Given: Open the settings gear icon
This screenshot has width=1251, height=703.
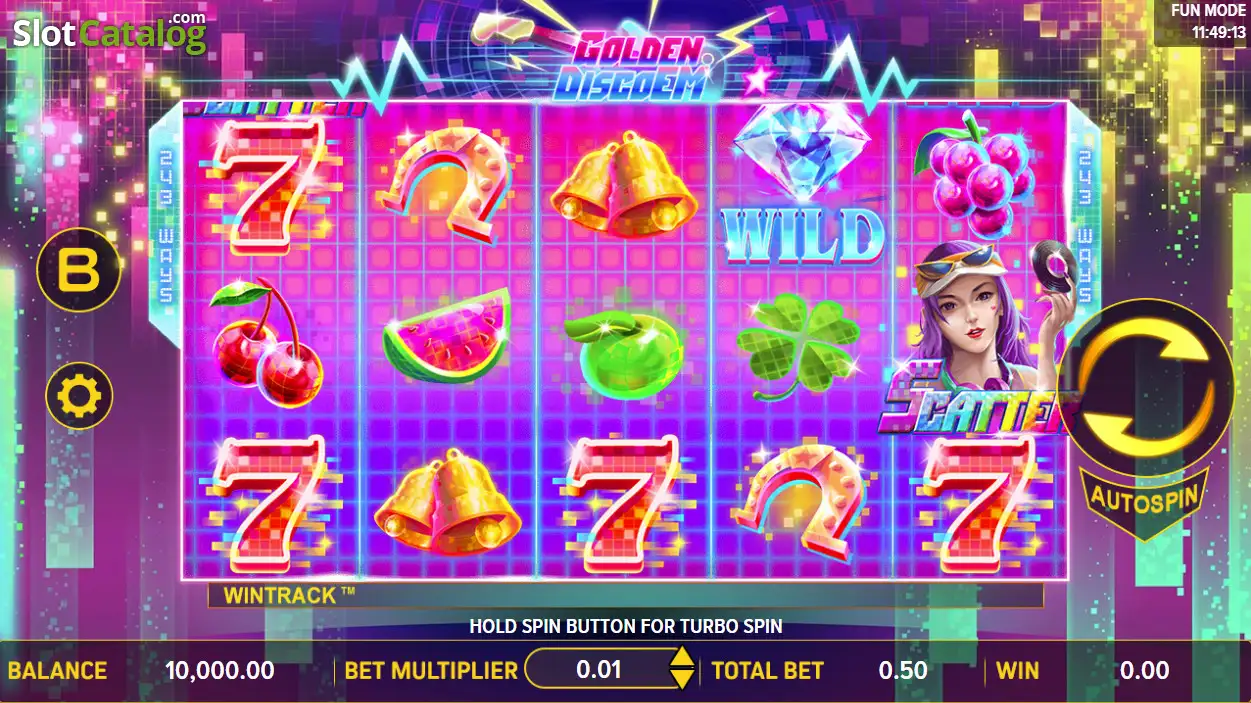Looking at the screenshot, I should point(79,397).
